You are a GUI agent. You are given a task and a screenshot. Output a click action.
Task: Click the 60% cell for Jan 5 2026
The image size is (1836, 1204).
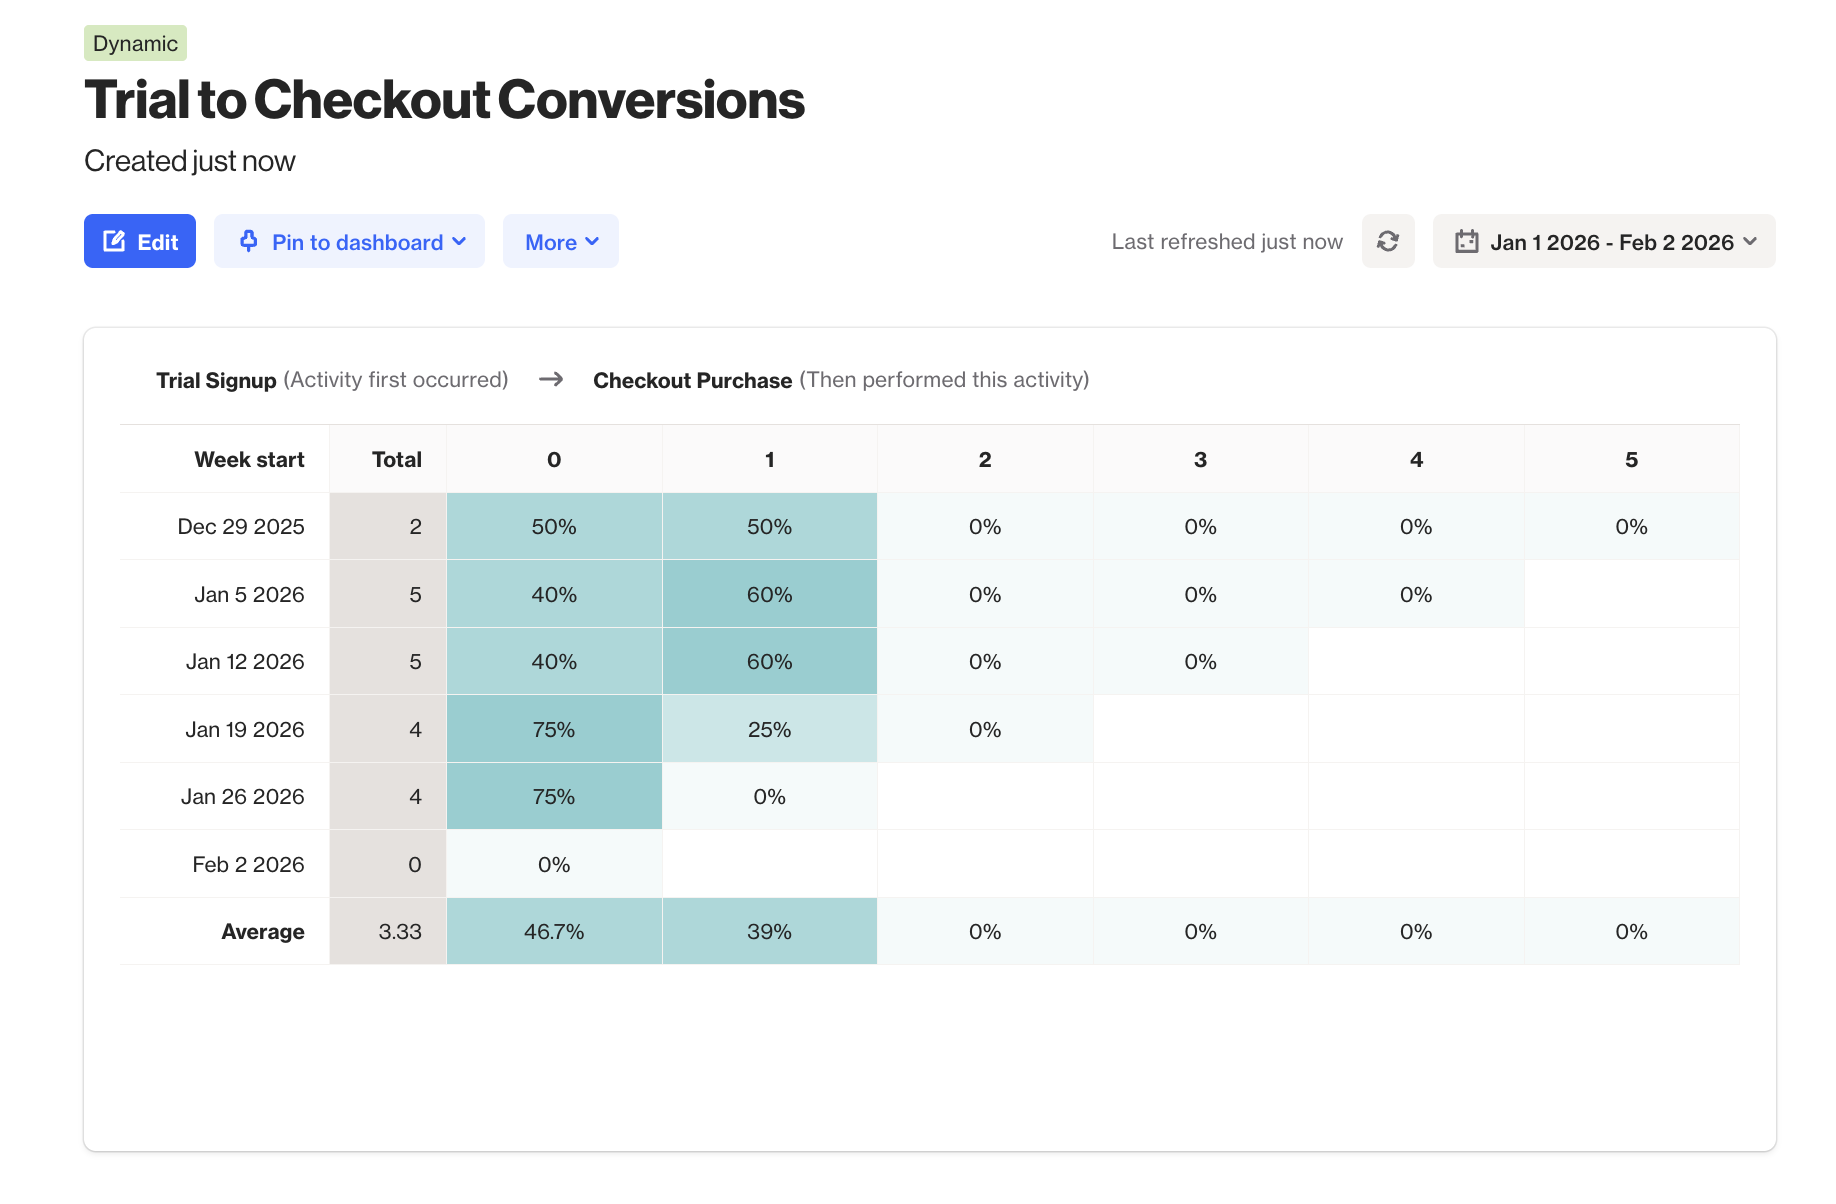(769, 595)
